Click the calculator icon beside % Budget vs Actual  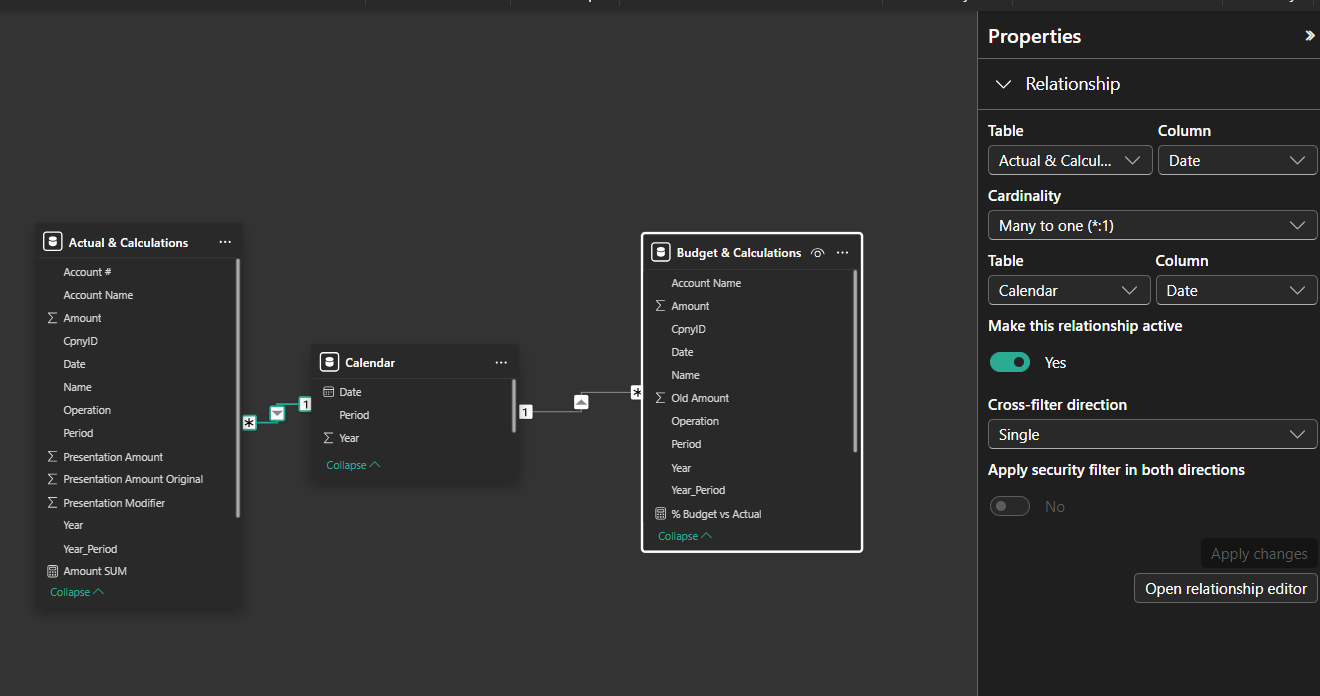(x=660, y=514)
